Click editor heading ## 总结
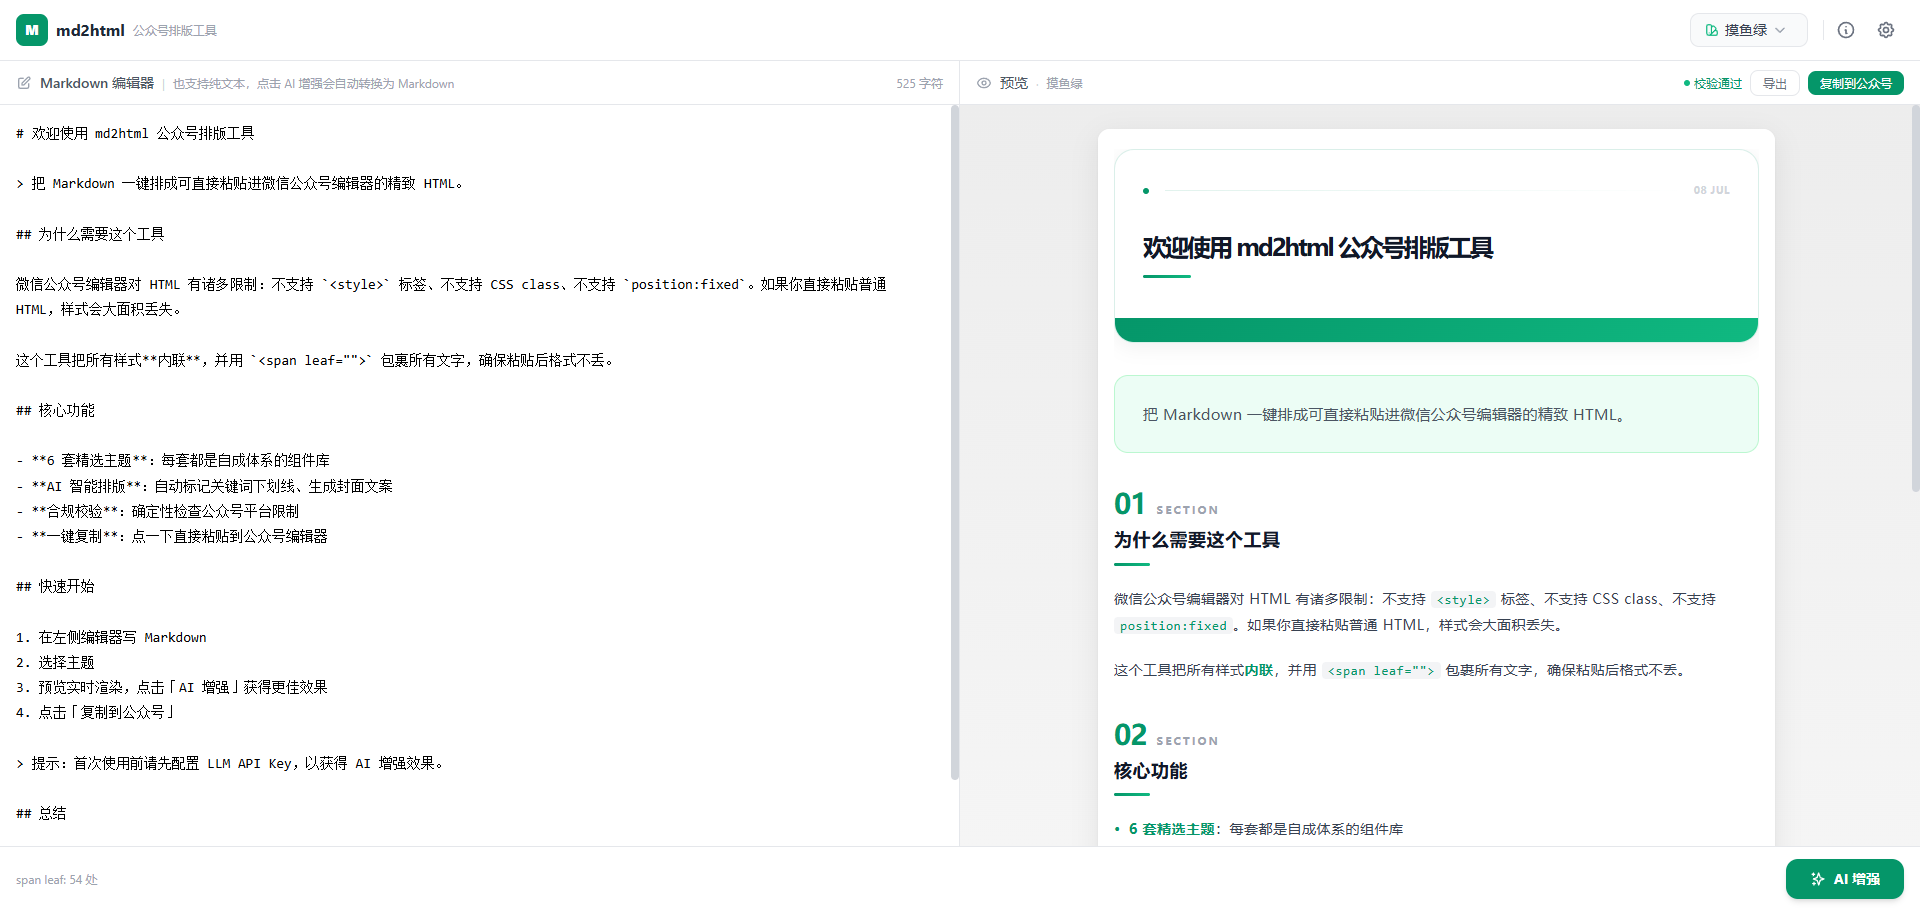The image size is (1920, 911). pyautogui.click(x=41, y=813)
